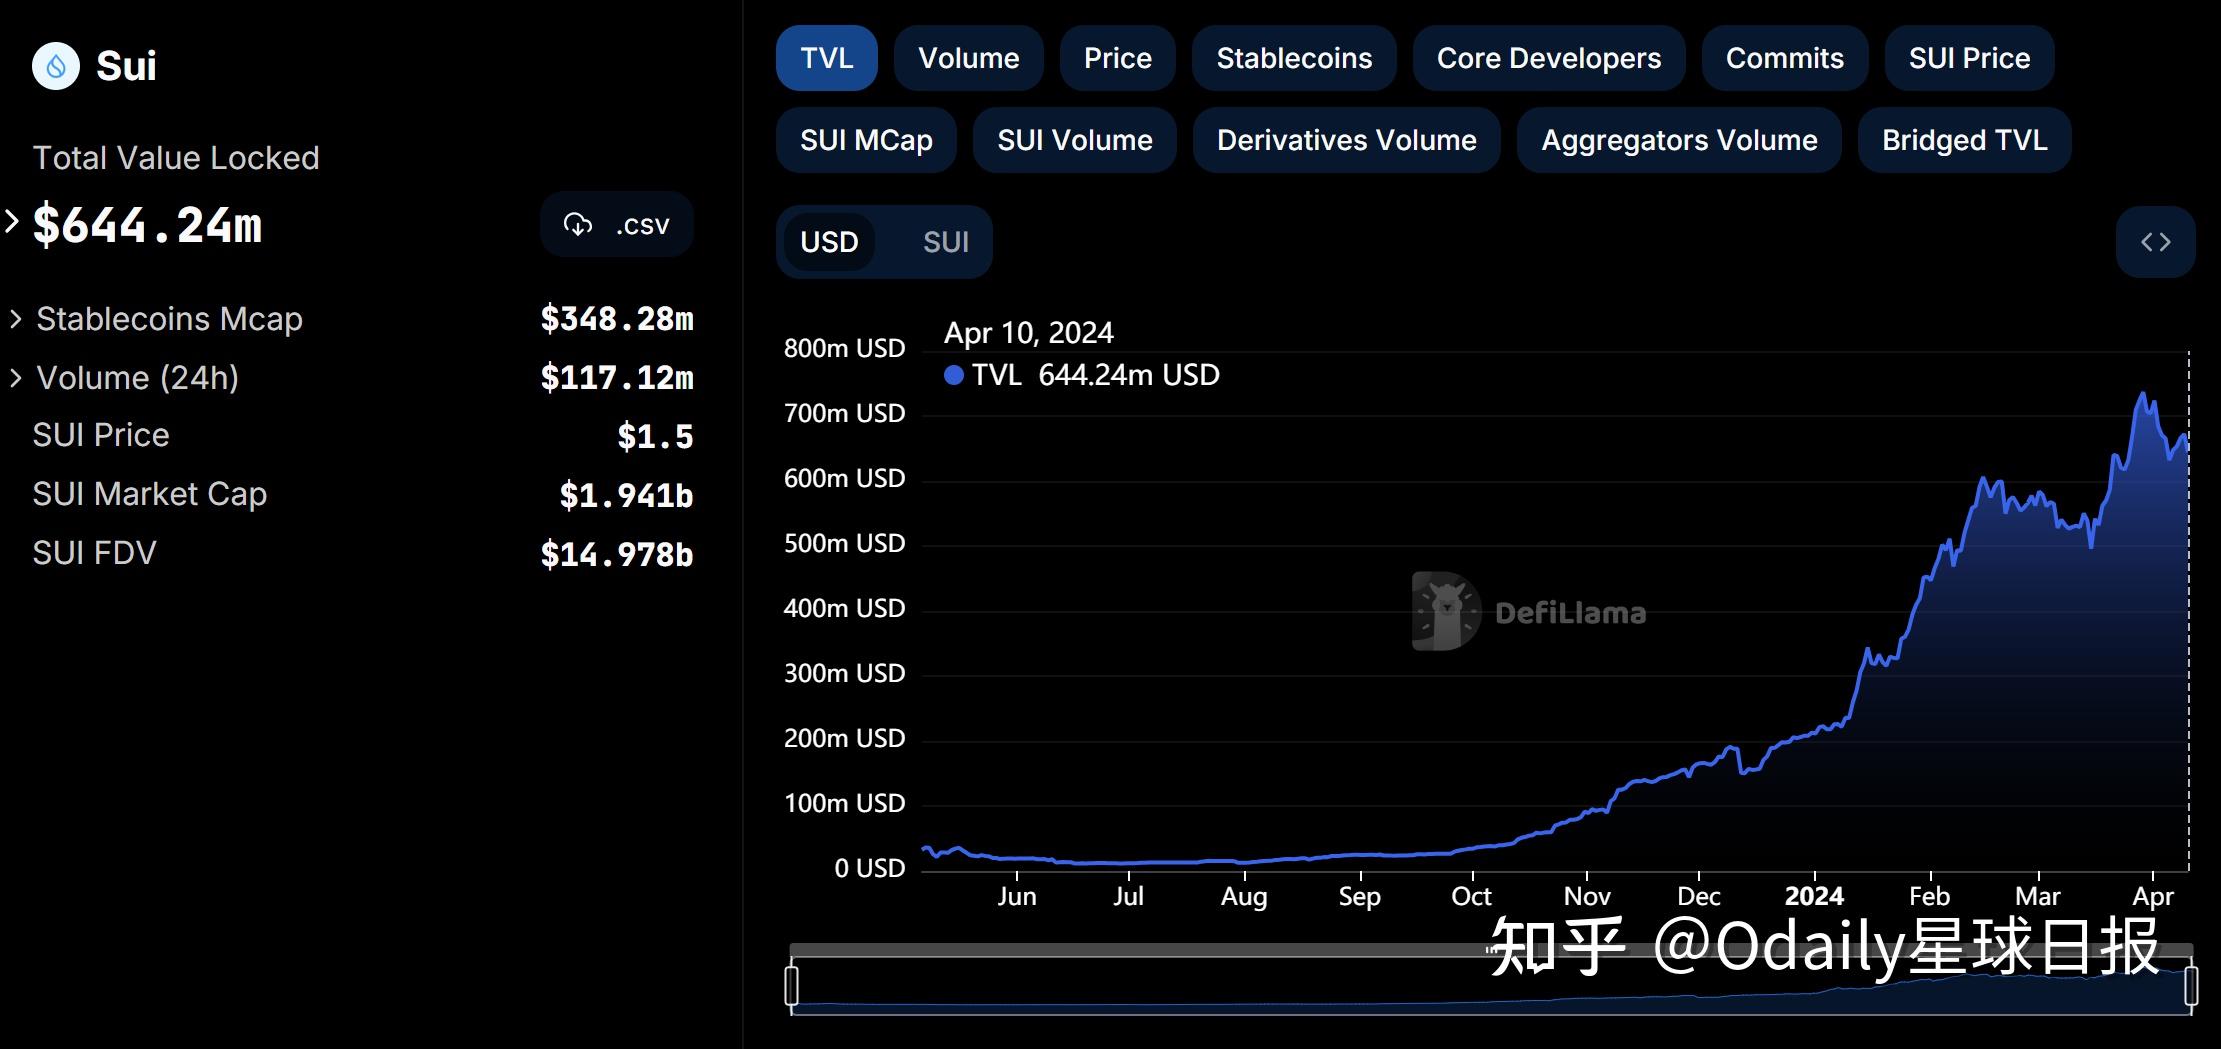
Task: Open the embed chart code icon
Action: (x=2156, y=242)
